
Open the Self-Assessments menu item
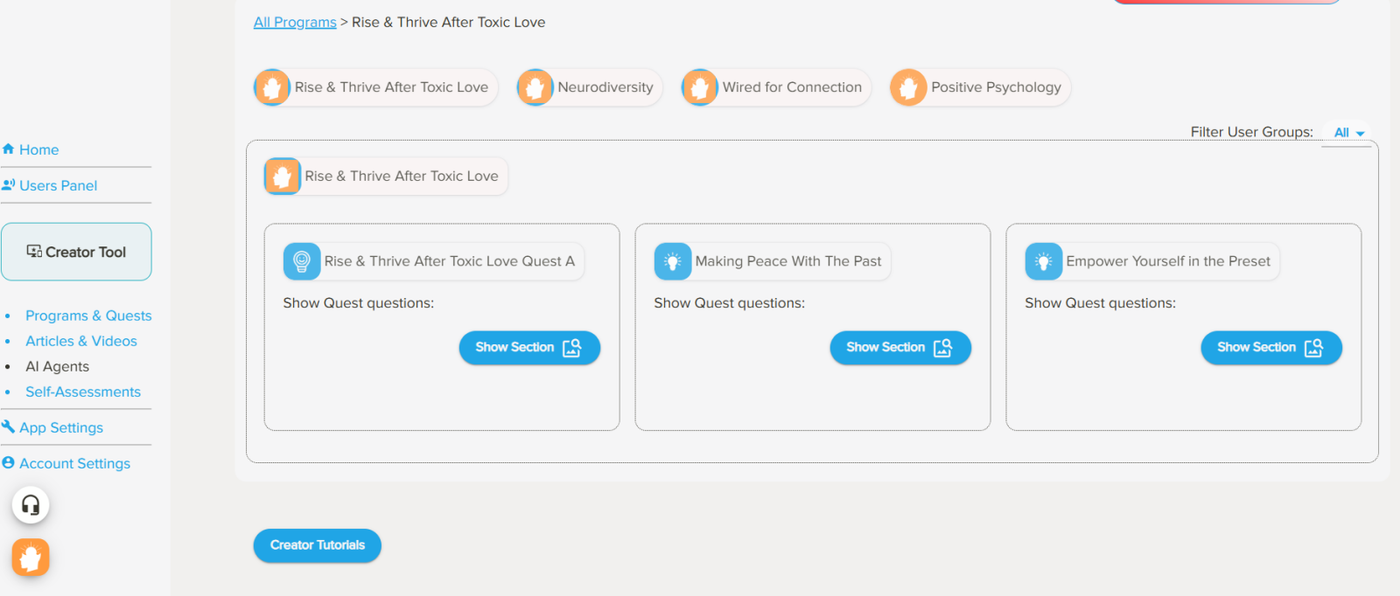[x=83, y=392]
